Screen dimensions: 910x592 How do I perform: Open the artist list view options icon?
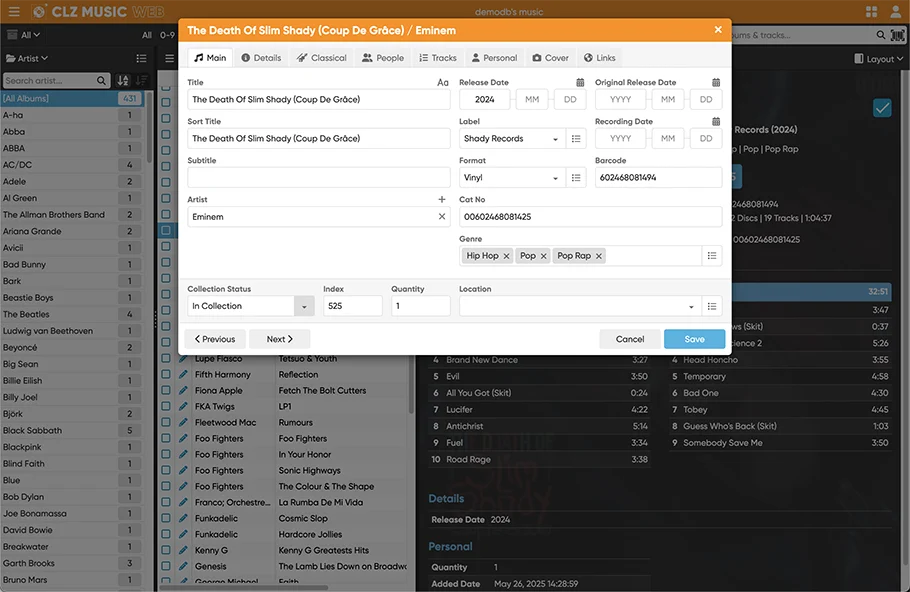pos(141,59)
